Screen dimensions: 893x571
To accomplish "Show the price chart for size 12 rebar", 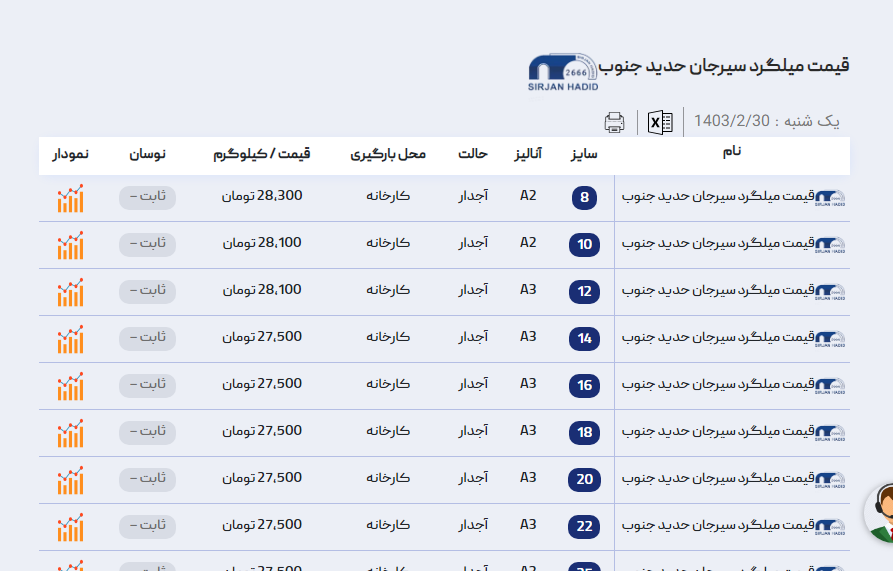I will pyautogui.click(x=70, y=292).
